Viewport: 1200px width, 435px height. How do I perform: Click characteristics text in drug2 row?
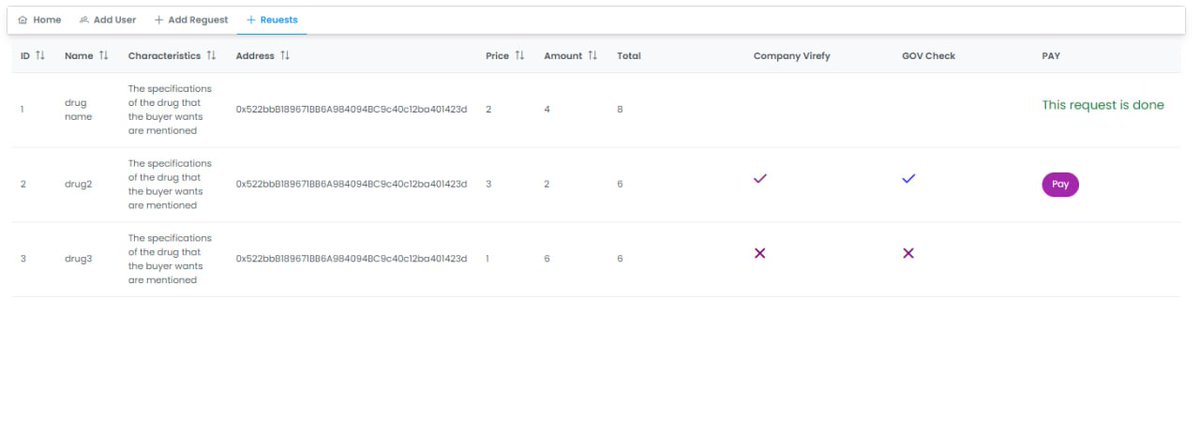[x=170, y=184]
